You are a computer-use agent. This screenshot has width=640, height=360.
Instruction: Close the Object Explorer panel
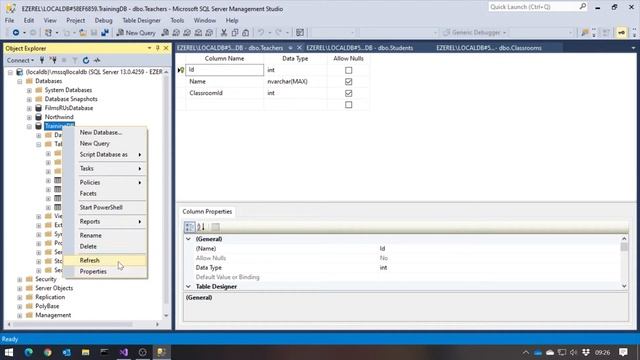pos(166,48)
